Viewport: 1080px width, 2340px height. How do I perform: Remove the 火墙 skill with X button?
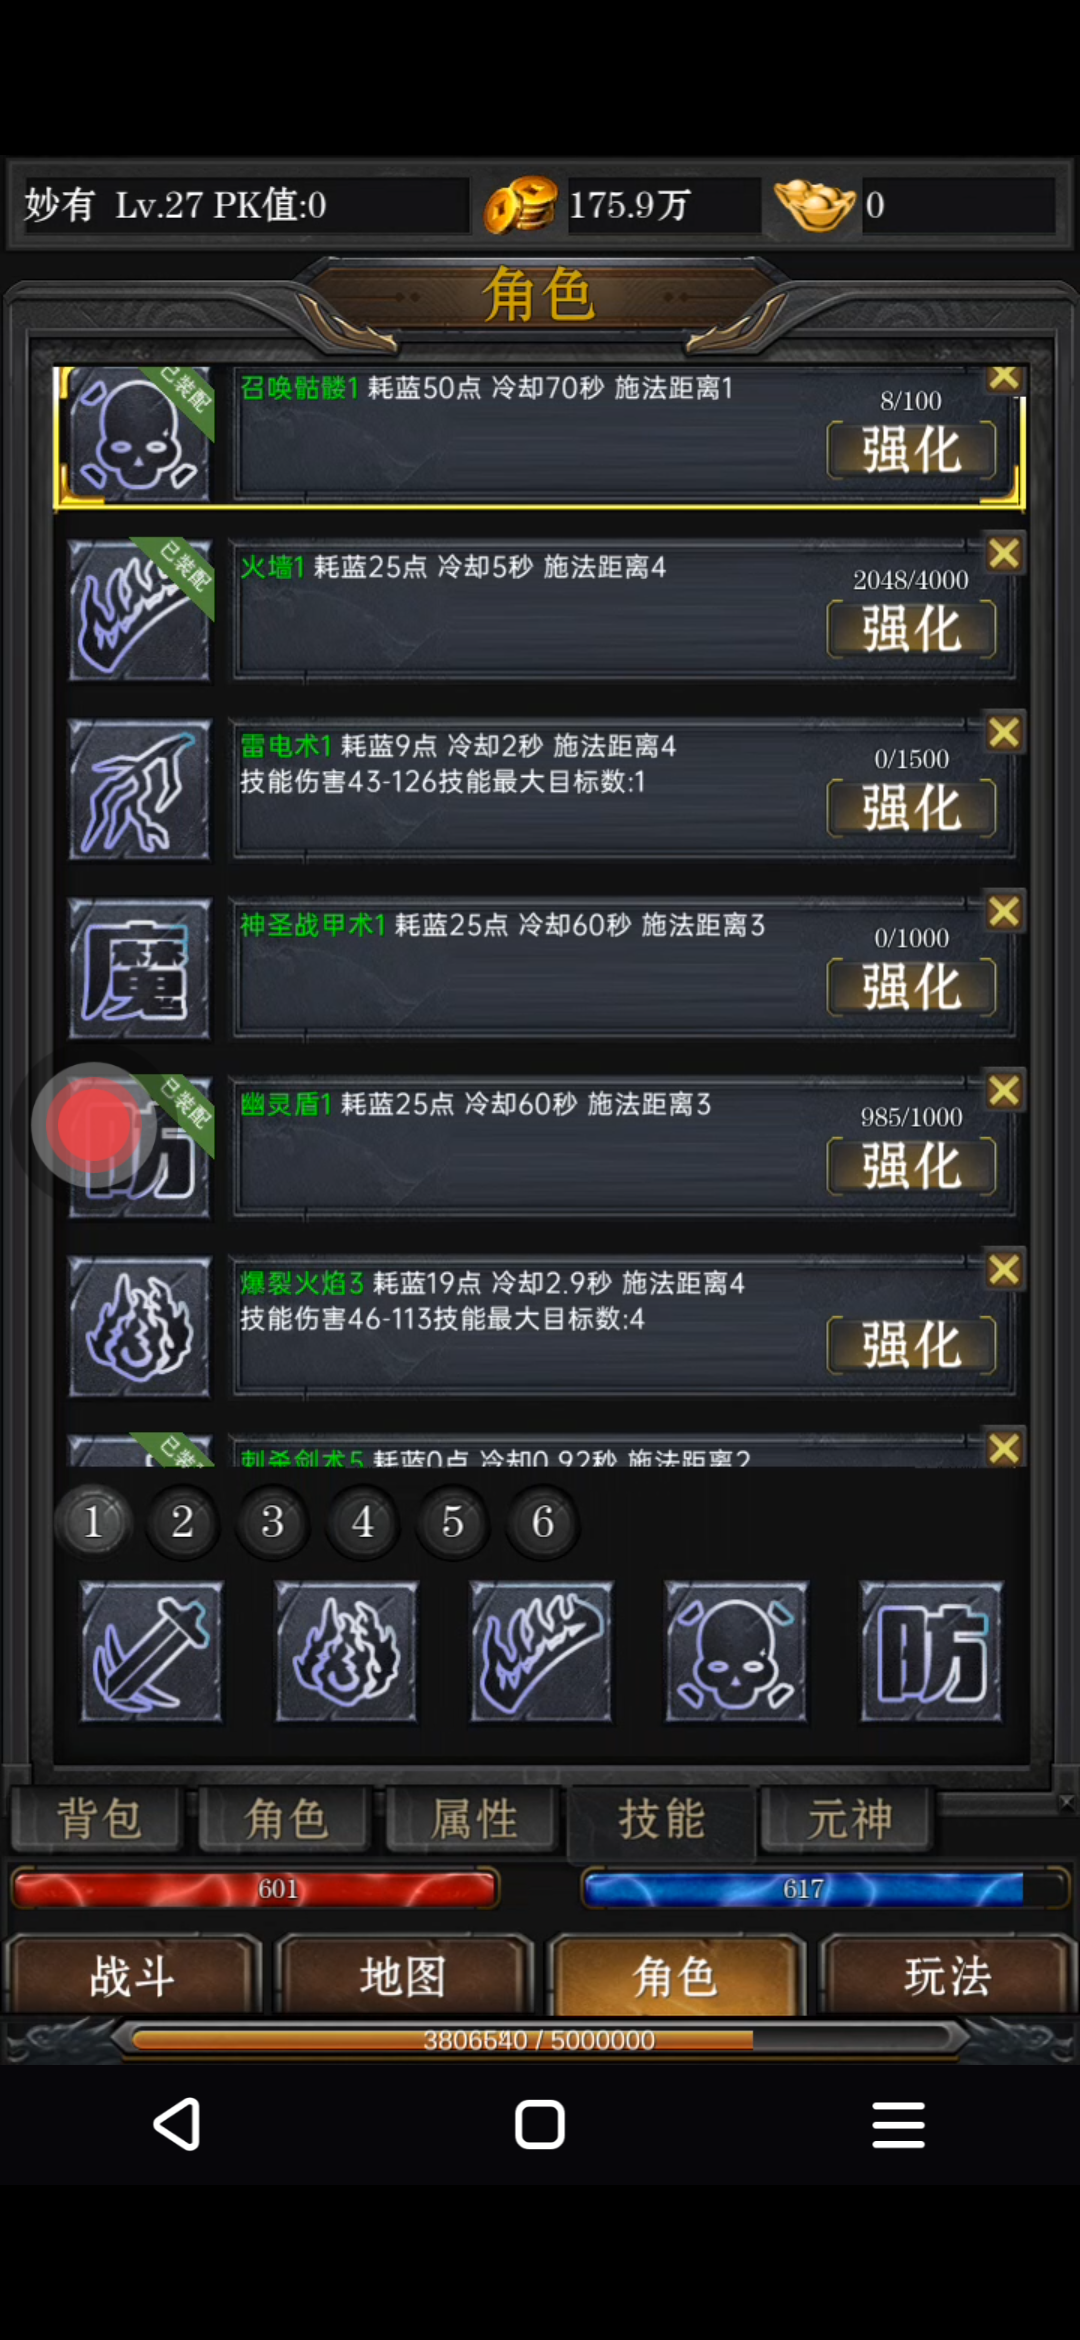tap(1004, 553)
